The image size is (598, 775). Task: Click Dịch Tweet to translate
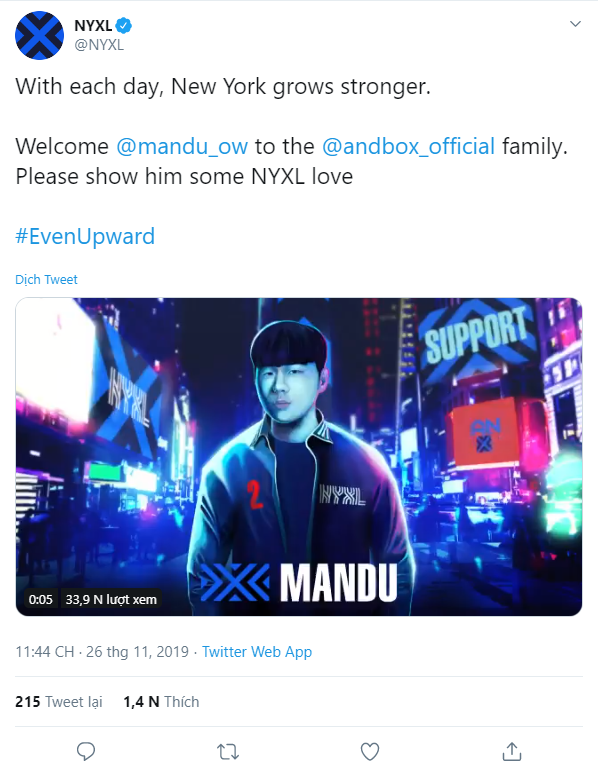46,279
